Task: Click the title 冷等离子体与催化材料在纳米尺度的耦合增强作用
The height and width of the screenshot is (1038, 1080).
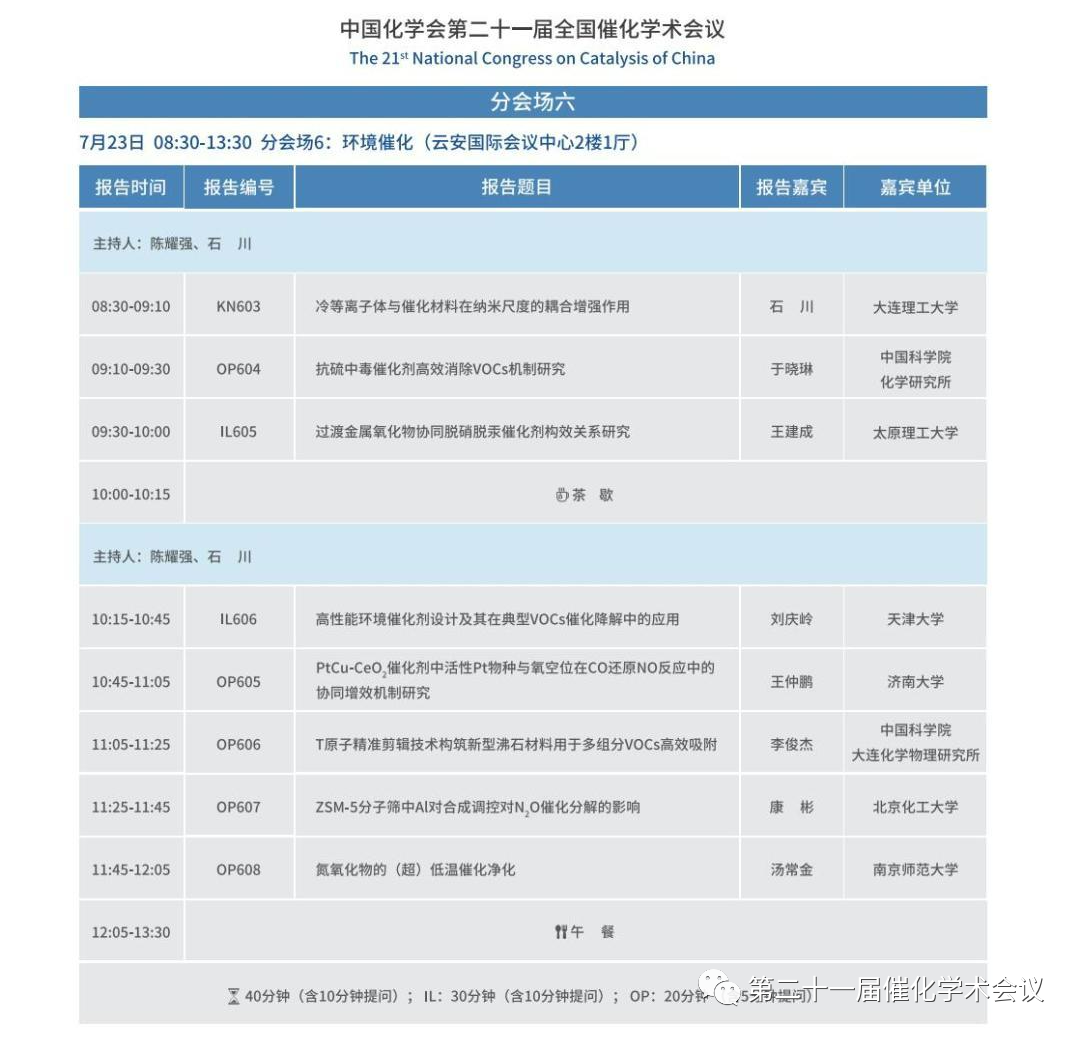Action: (472, 307)
